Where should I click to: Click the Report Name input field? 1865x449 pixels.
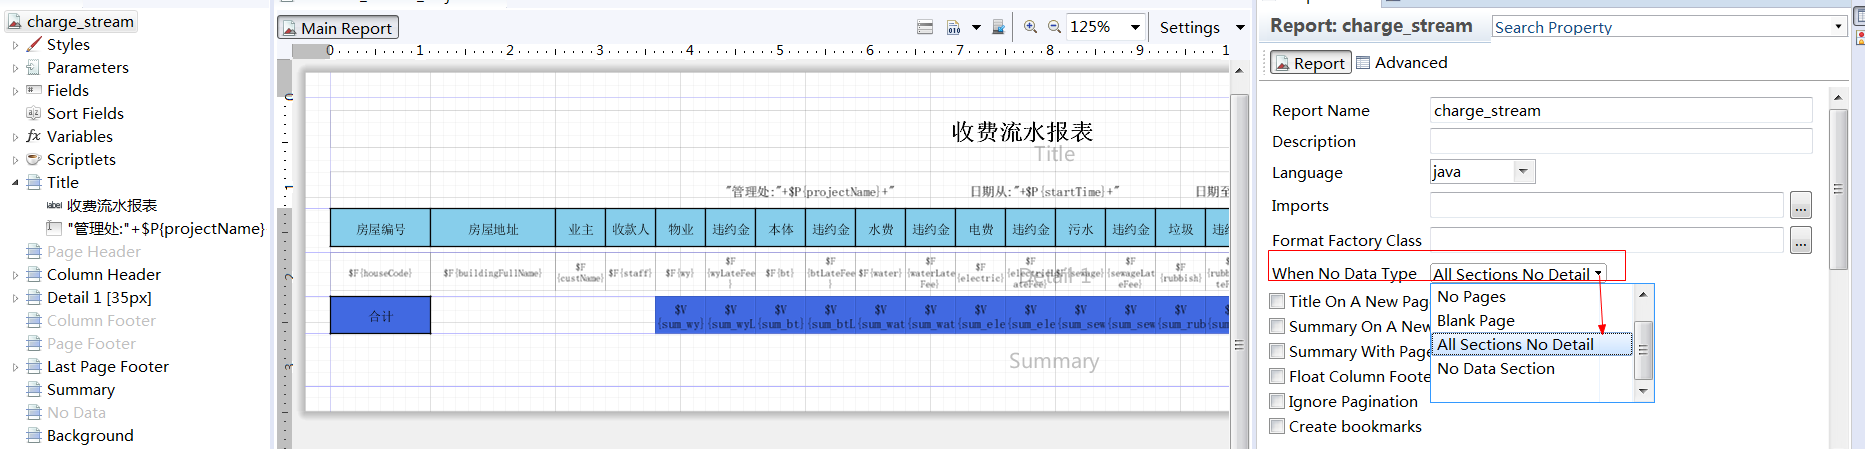1621,110
